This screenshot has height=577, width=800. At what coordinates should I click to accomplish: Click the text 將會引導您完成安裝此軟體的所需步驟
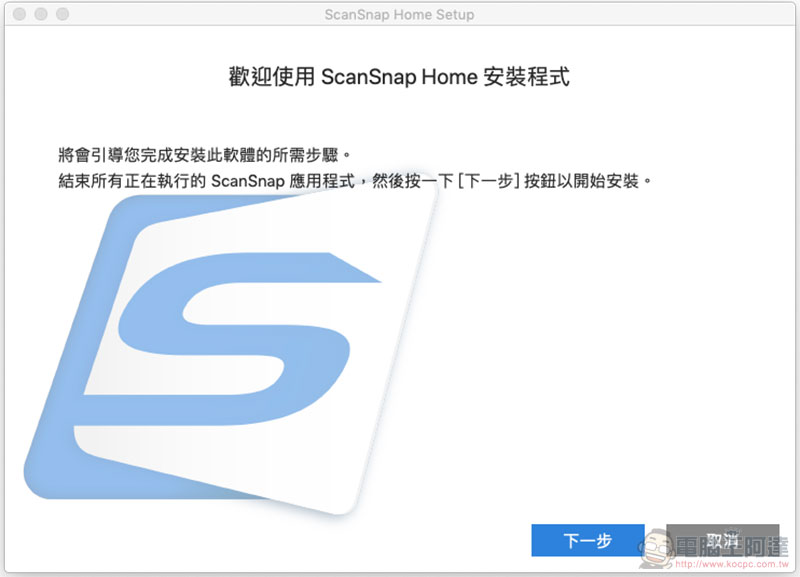coord(205,155)
